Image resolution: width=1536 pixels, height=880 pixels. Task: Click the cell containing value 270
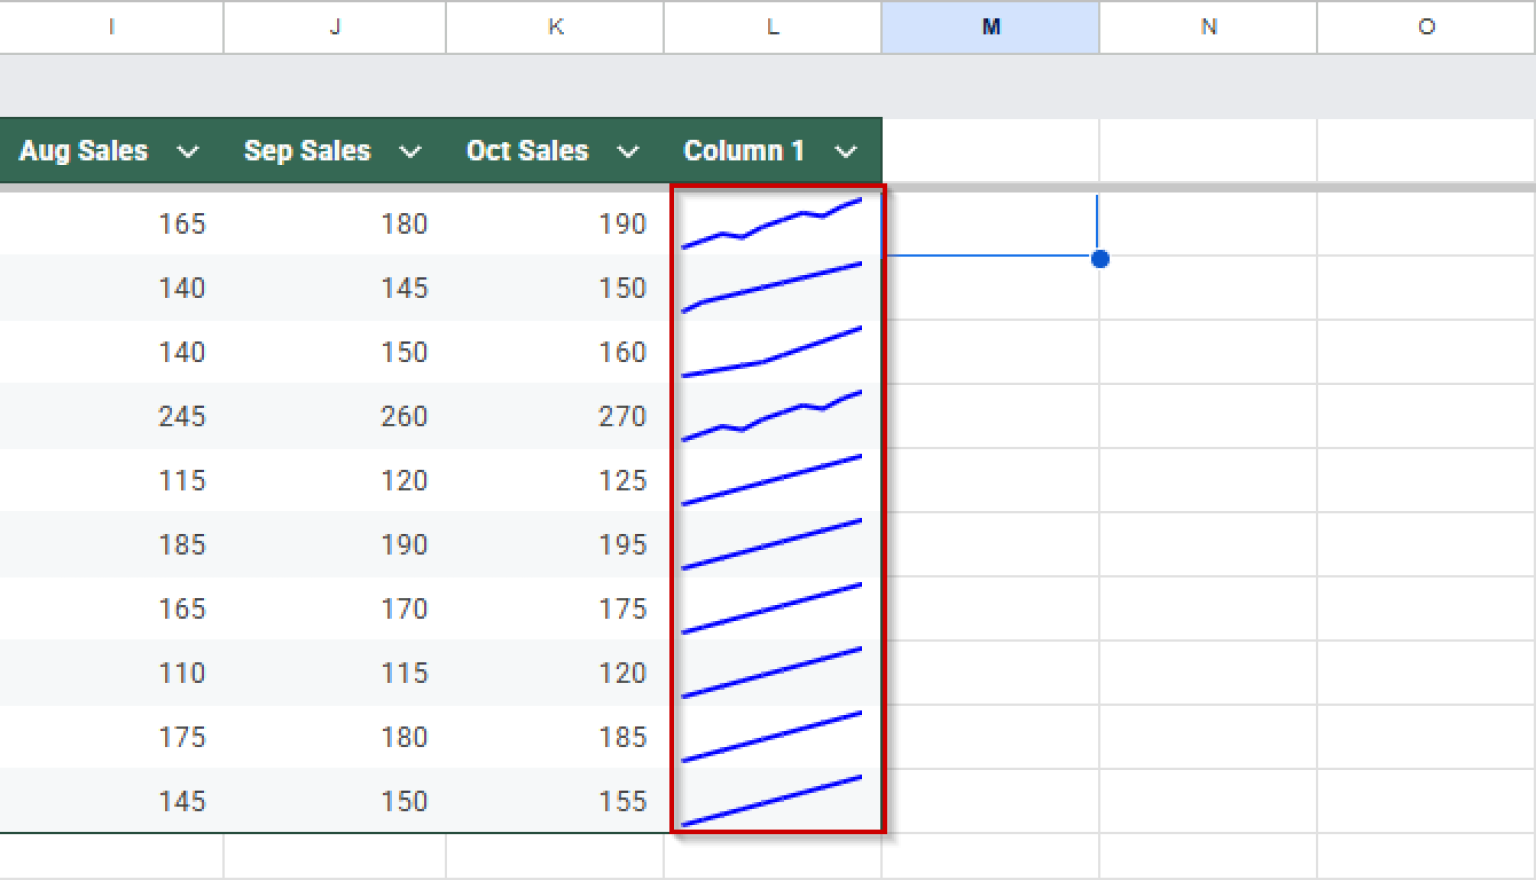point(622,416)
